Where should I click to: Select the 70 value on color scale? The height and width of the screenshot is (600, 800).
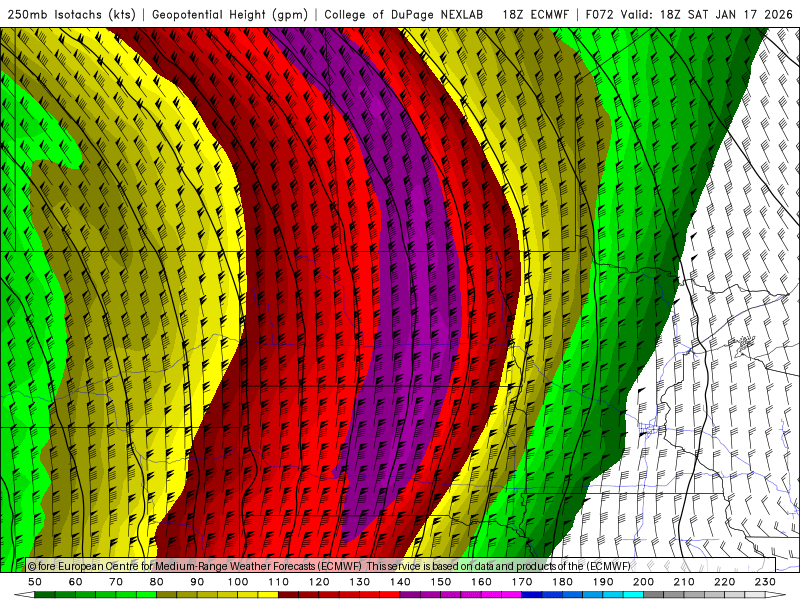point(116,582)
